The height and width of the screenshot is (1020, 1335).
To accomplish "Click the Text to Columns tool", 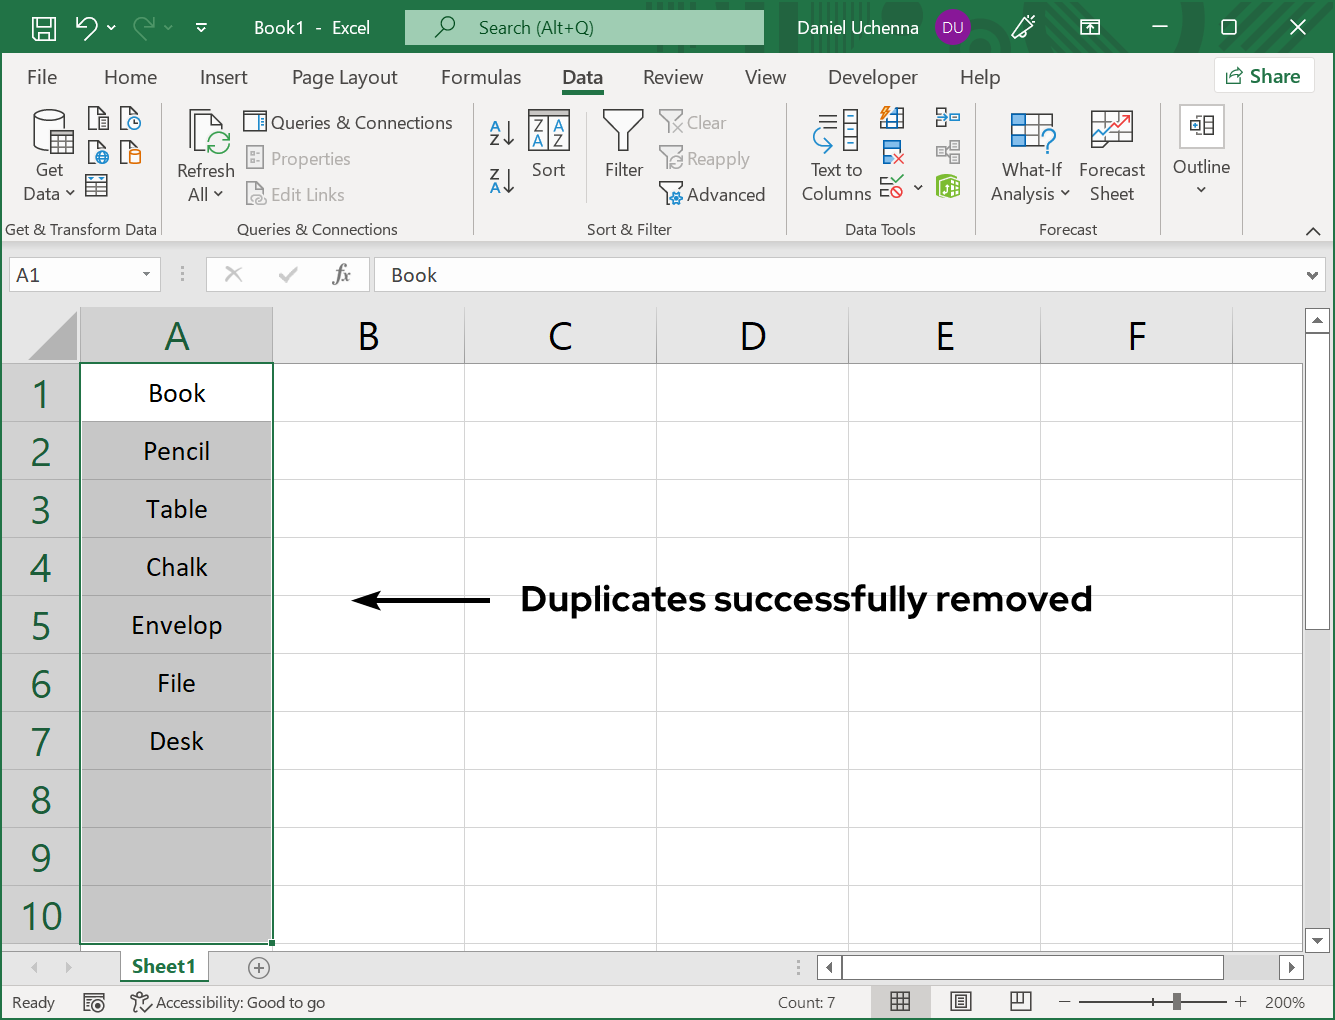I will [x=836, y=155].
